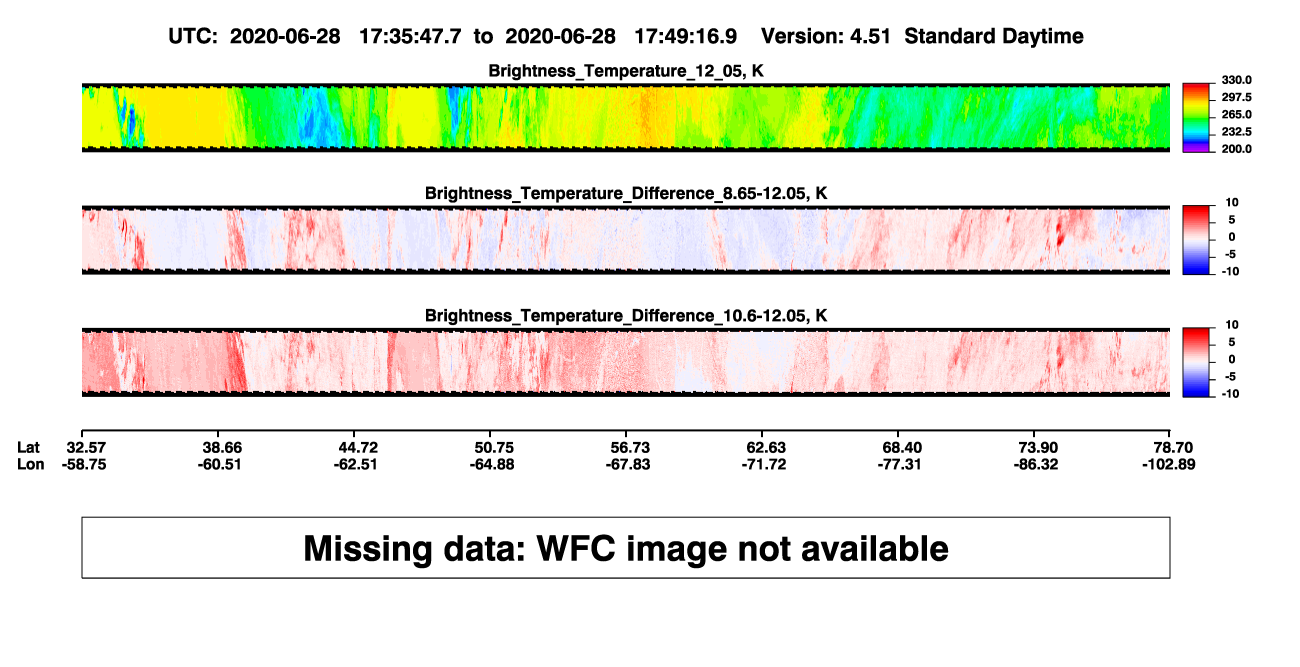Viewport: 1300px width, 667px height.
Task: Click latitude value 44.72
Action: tap(358, 446)
